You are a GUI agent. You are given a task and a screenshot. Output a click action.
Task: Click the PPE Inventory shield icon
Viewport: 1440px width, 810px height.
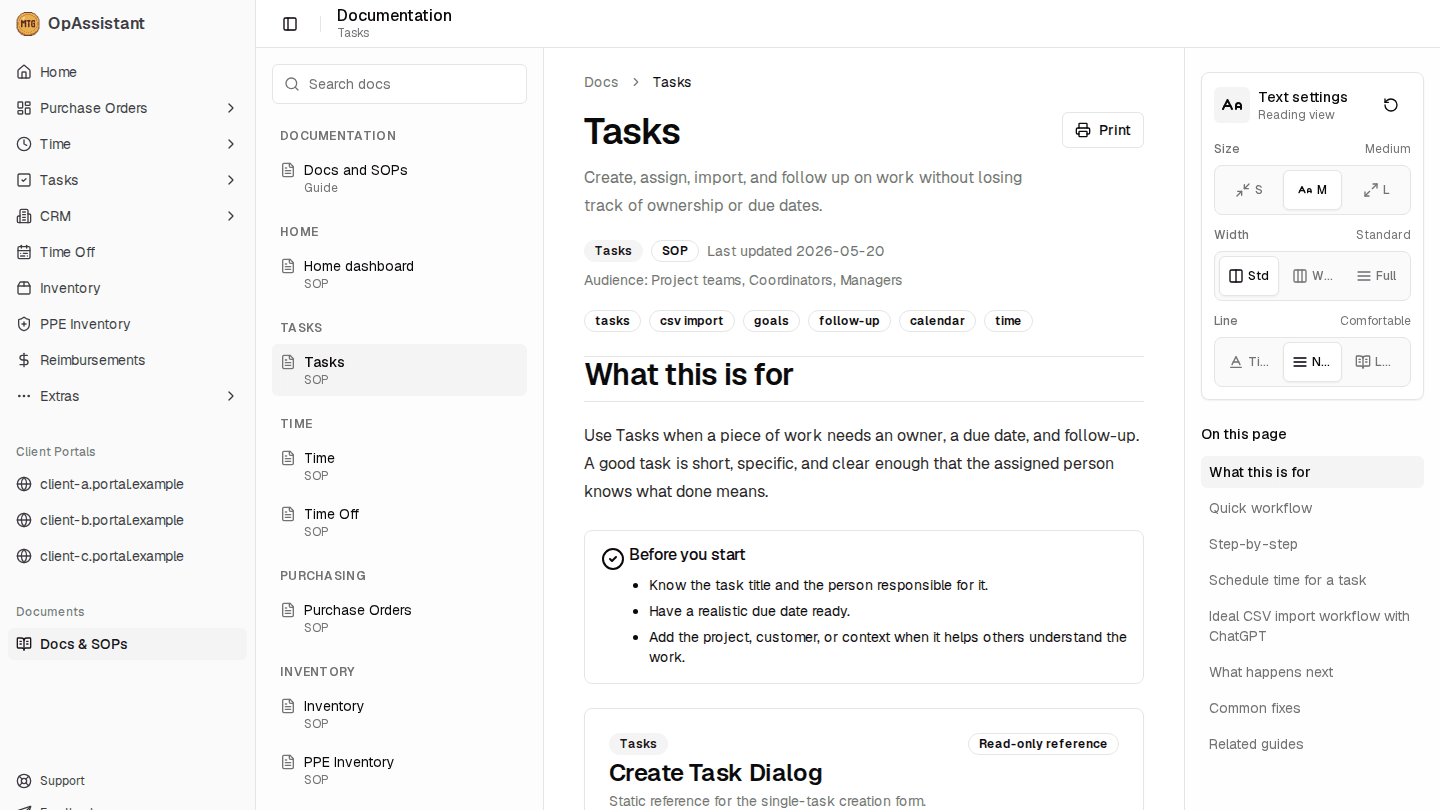(x=24, y=324)
